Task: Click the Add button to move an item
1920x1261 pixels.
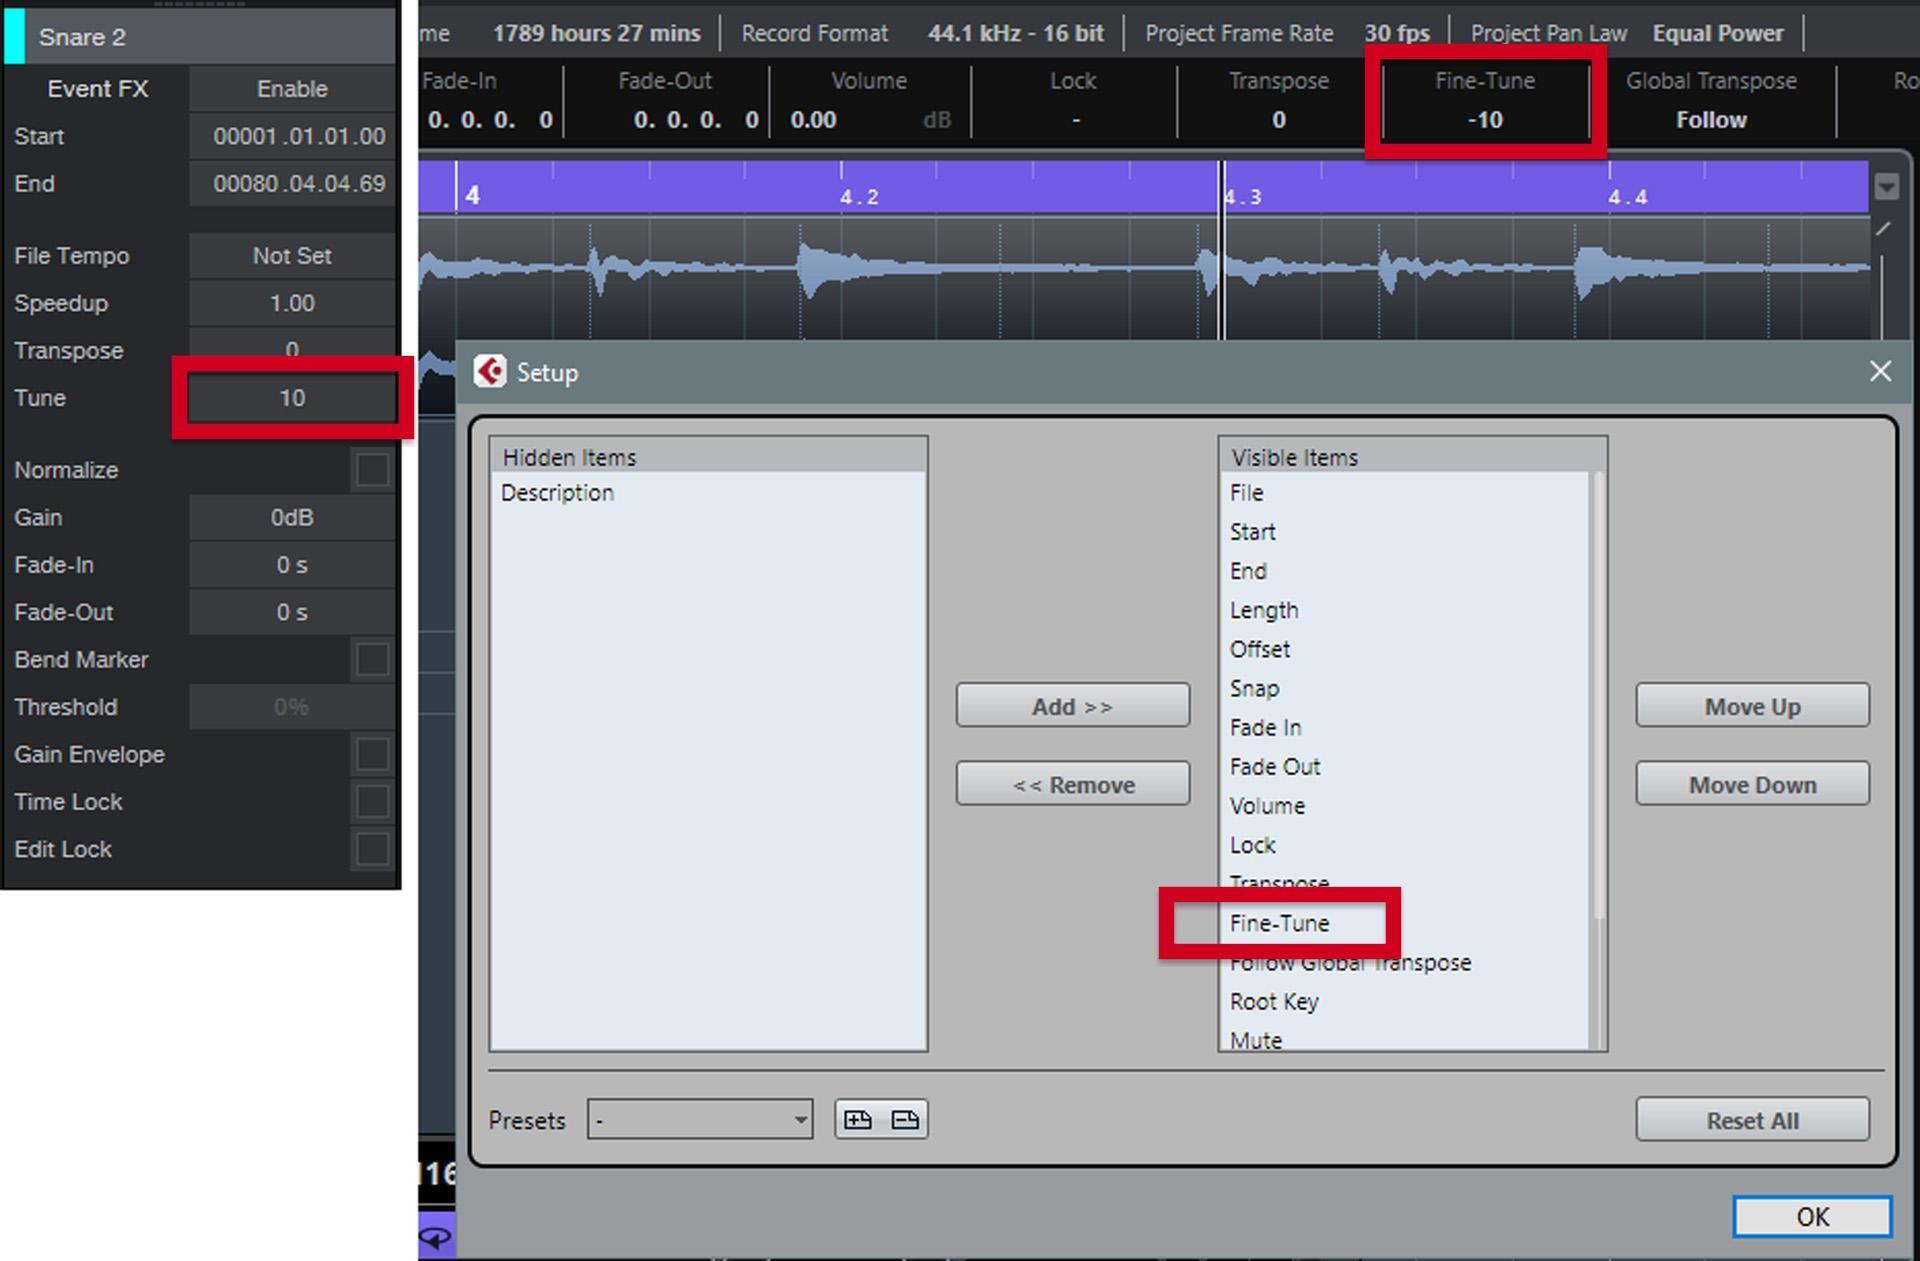Action: pyautogui.click(x=1072, y=705)
